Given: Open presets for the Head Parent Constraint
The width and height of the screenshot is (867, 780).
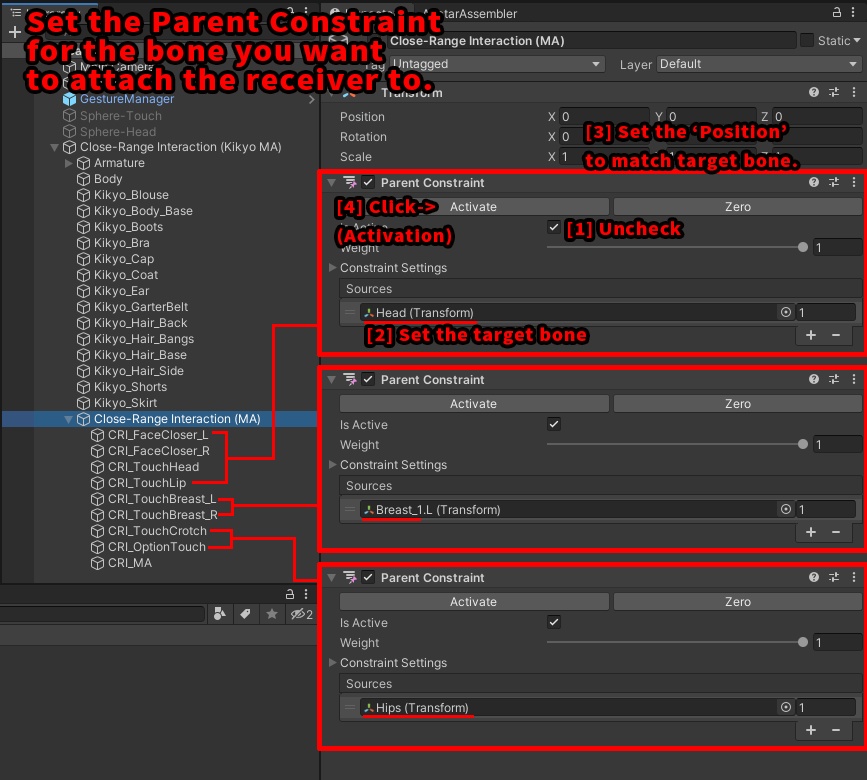Looking at the screenshot, I should point(834,182).
